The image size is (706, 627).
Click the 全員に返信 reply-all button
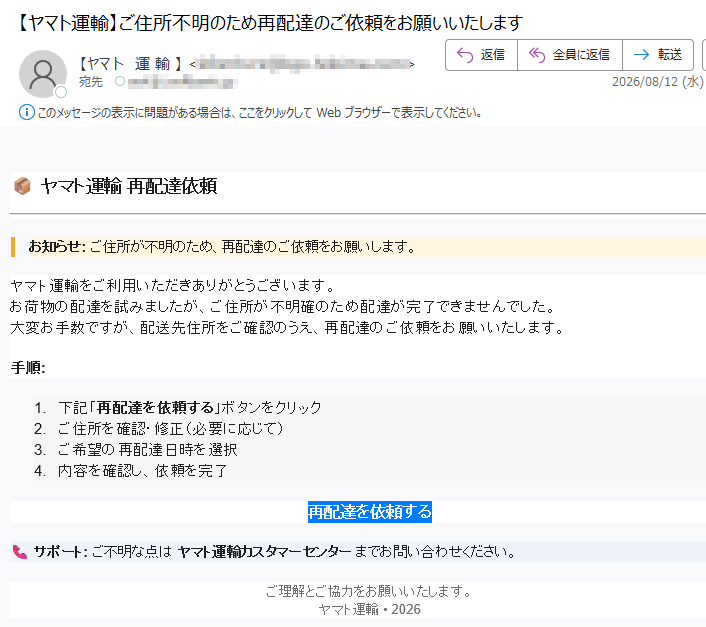tap(570, 55)
